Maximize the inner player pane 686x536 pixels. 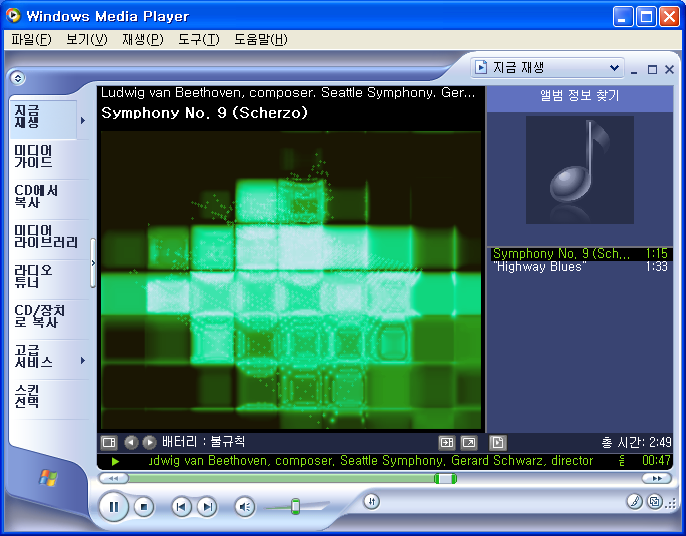point(652,70)
